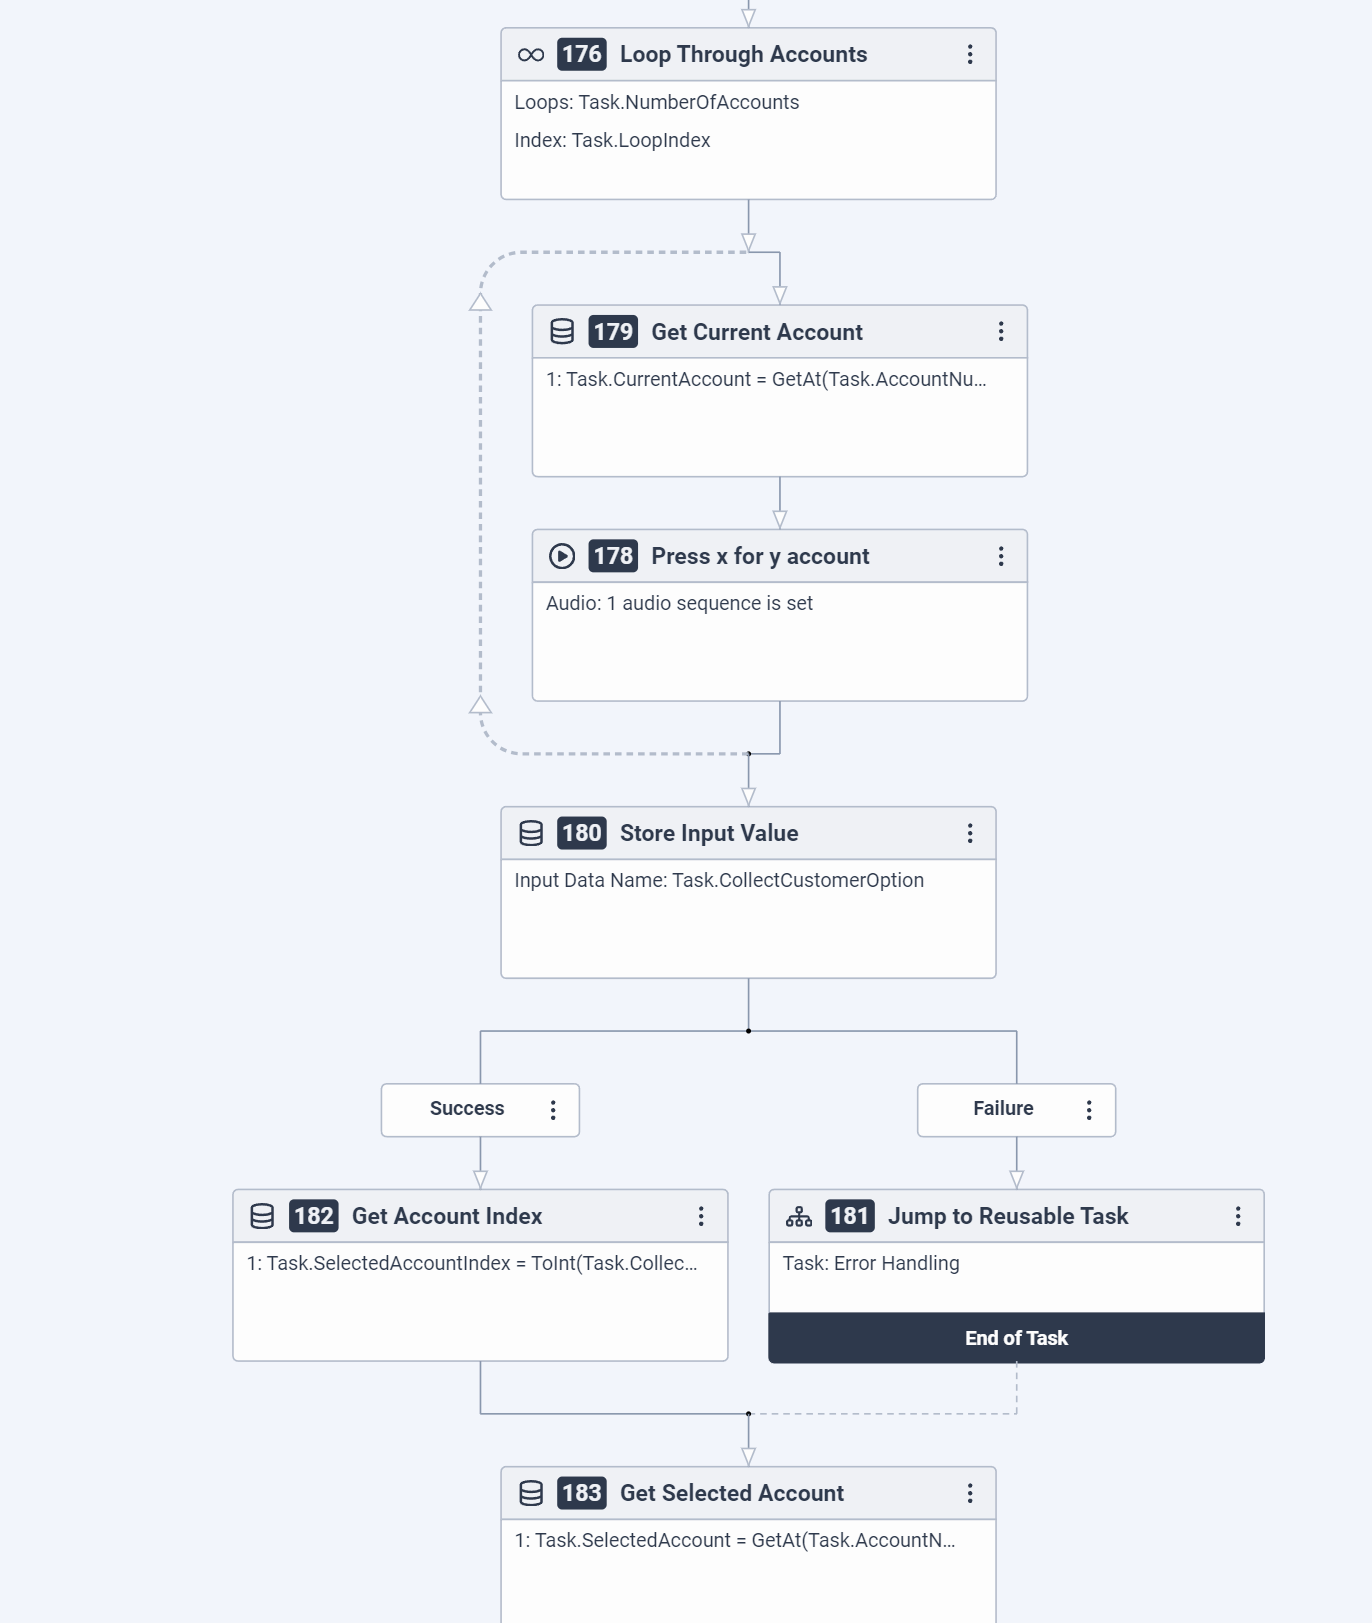Image resolution: width=1372 pixels, height=1623 pixels.
Task: Click the database icon on Get Account Index
Action: click(x=262, y=1216)
